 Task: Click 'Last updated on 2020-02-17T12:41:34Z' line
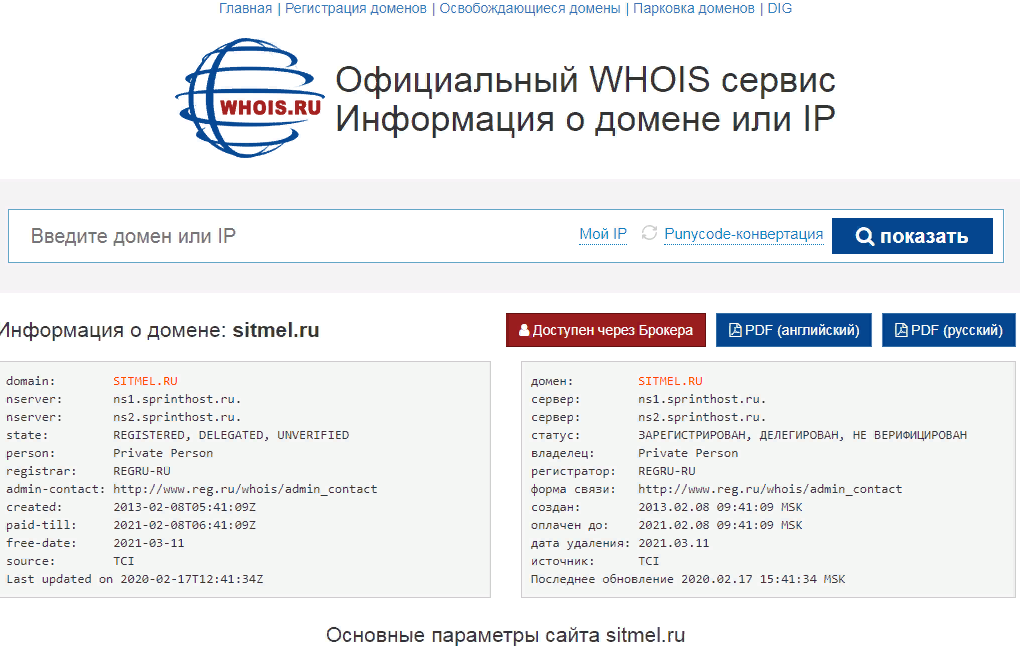[x=135, y=579]
